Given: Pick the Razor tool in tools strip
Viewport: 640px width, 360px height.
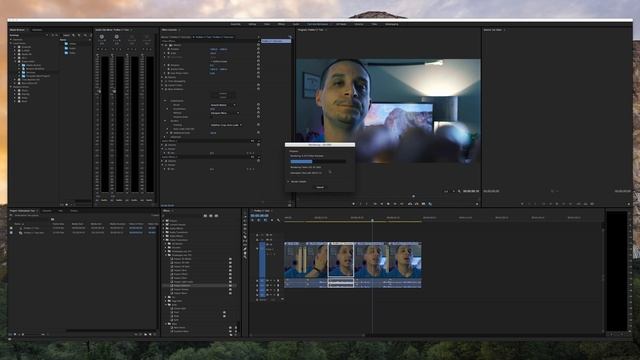Looking at the screenshot, I should point(245,236).
